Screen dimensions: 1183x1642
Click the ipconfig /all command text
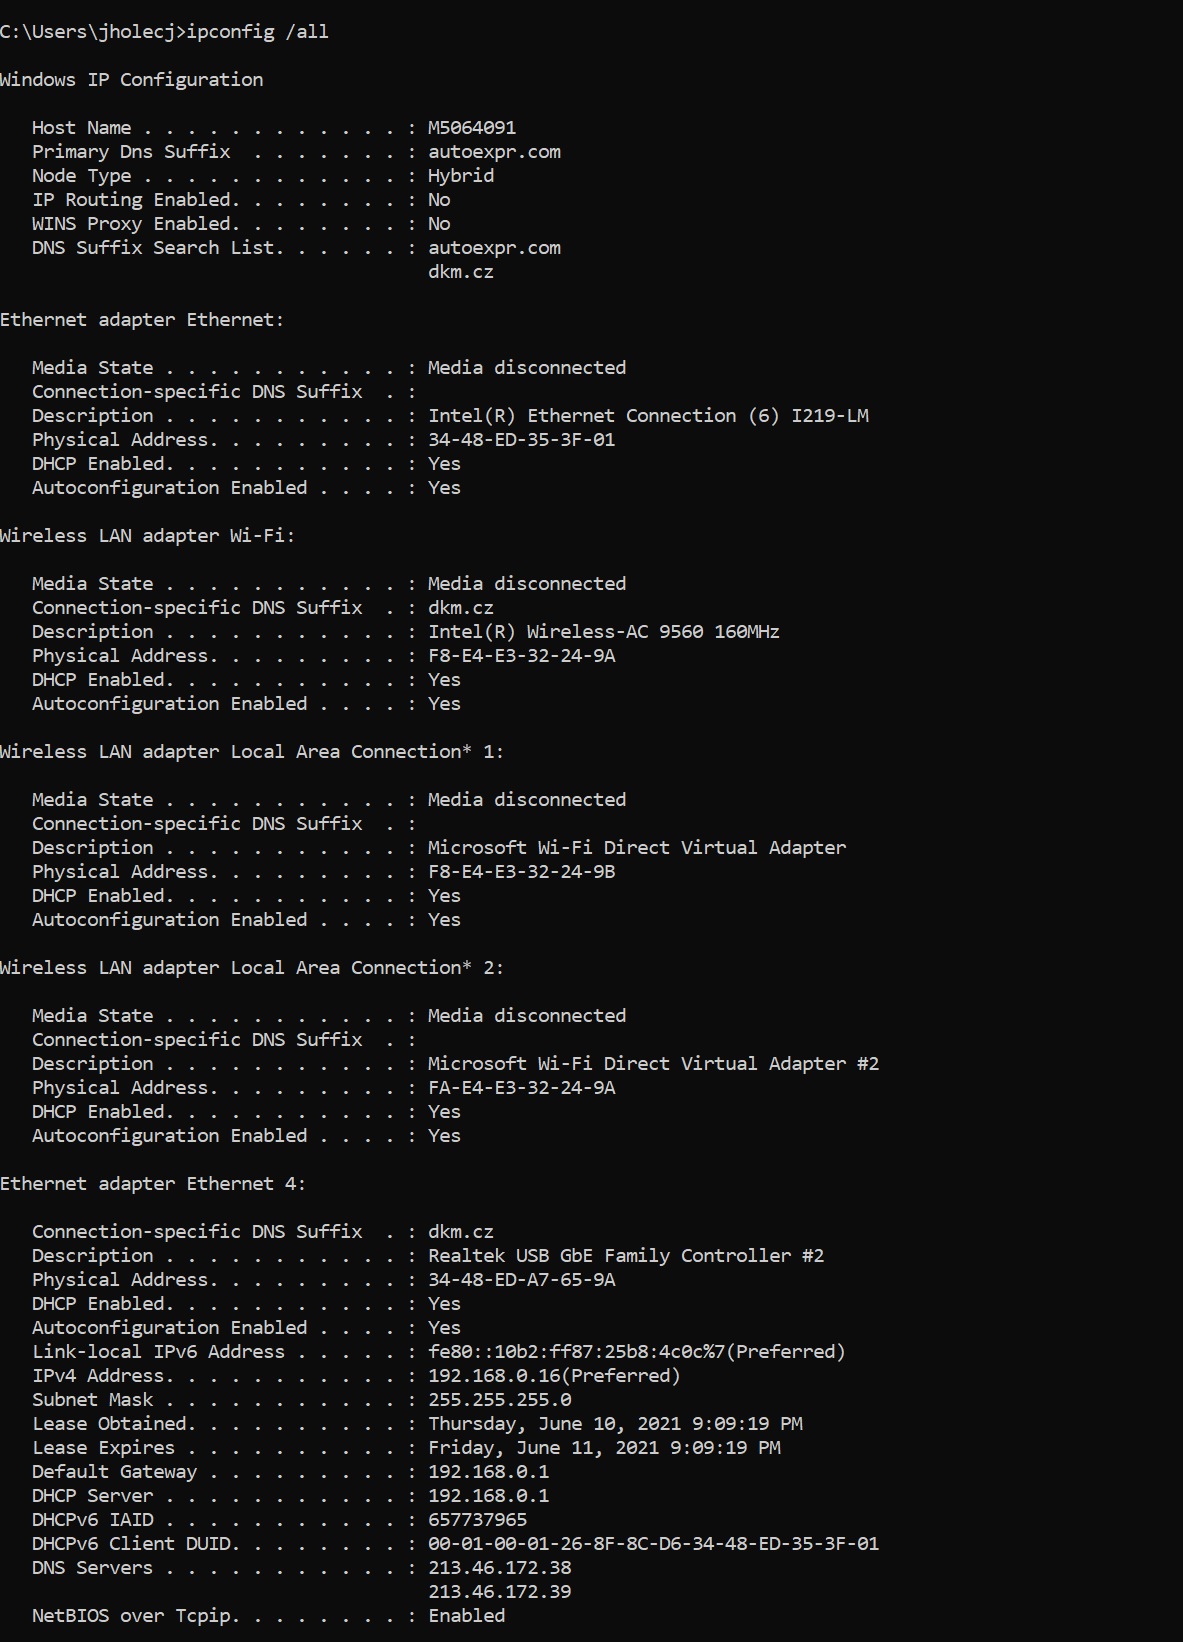257,32
